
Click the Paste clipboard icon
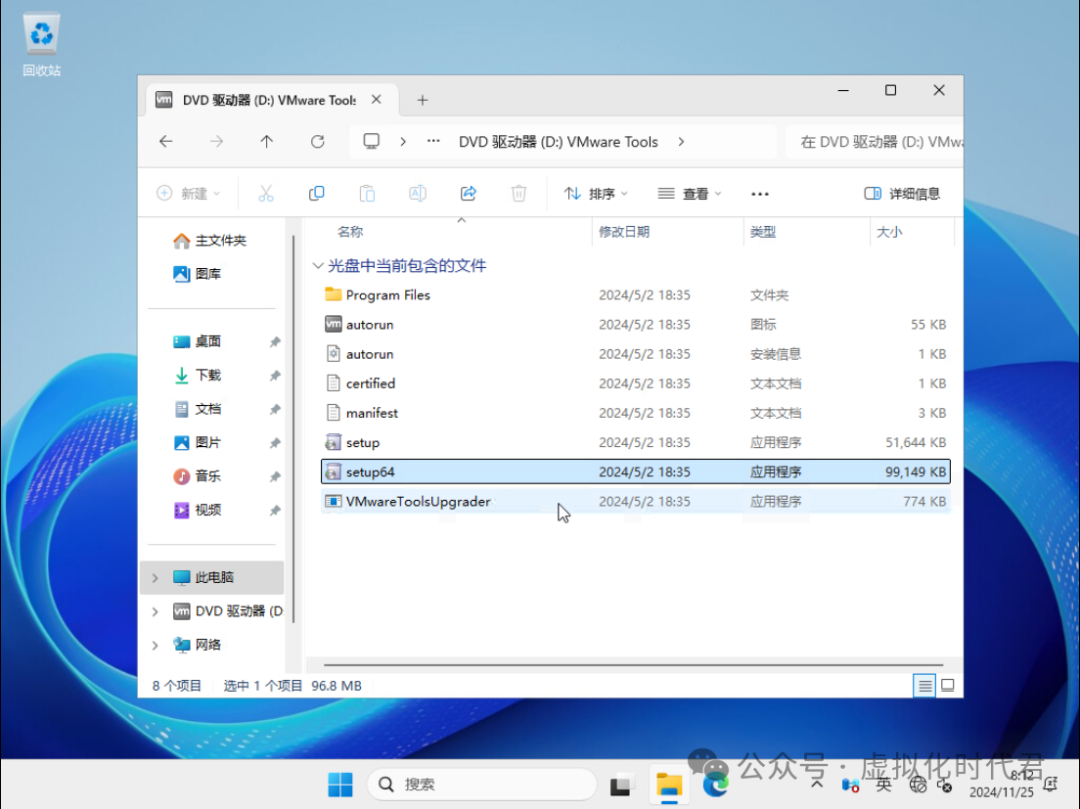pos(367,193)
